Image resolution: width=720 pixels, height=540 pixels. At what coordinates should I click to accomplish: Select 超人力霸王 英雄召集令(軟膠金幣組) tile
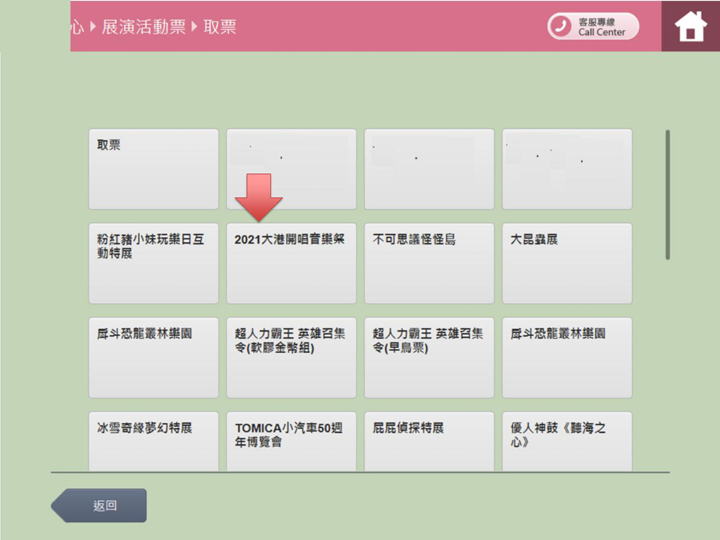coord(291,357)
